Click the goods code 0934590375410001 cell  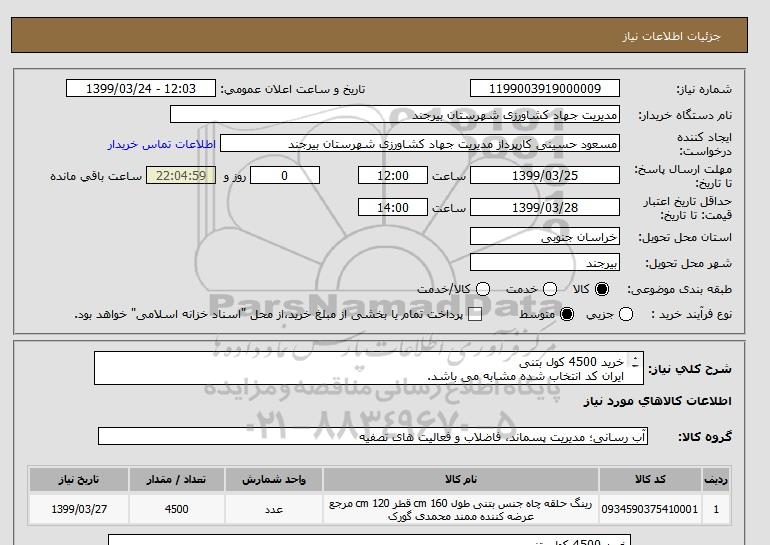pyautogui.click(x=650, y=509)
